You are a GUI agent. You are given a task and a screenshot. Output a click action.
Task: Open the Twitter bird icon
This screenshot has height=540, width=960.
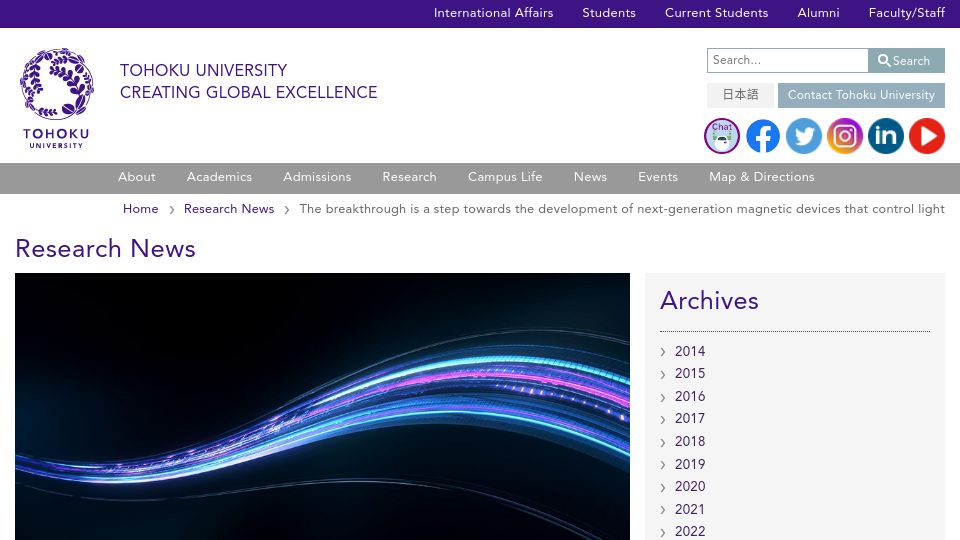(x=804, y=136)
